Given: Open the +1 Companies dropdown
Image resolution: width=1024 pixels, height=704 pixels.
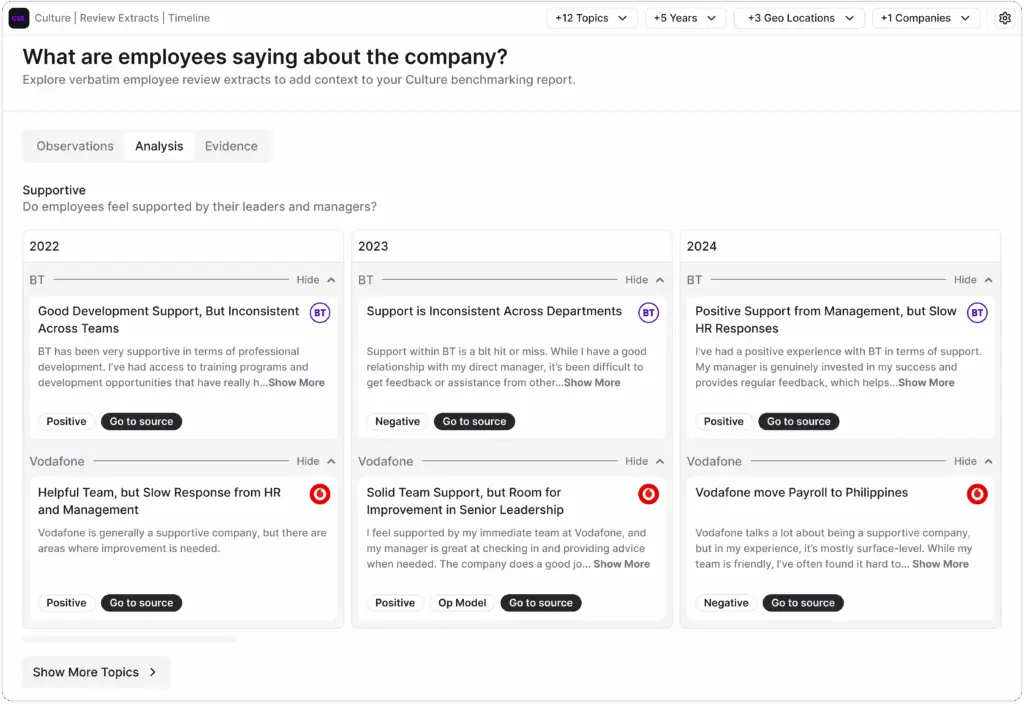Looking at the screenshot, I should pyautogui.click(x=925, y=18).
